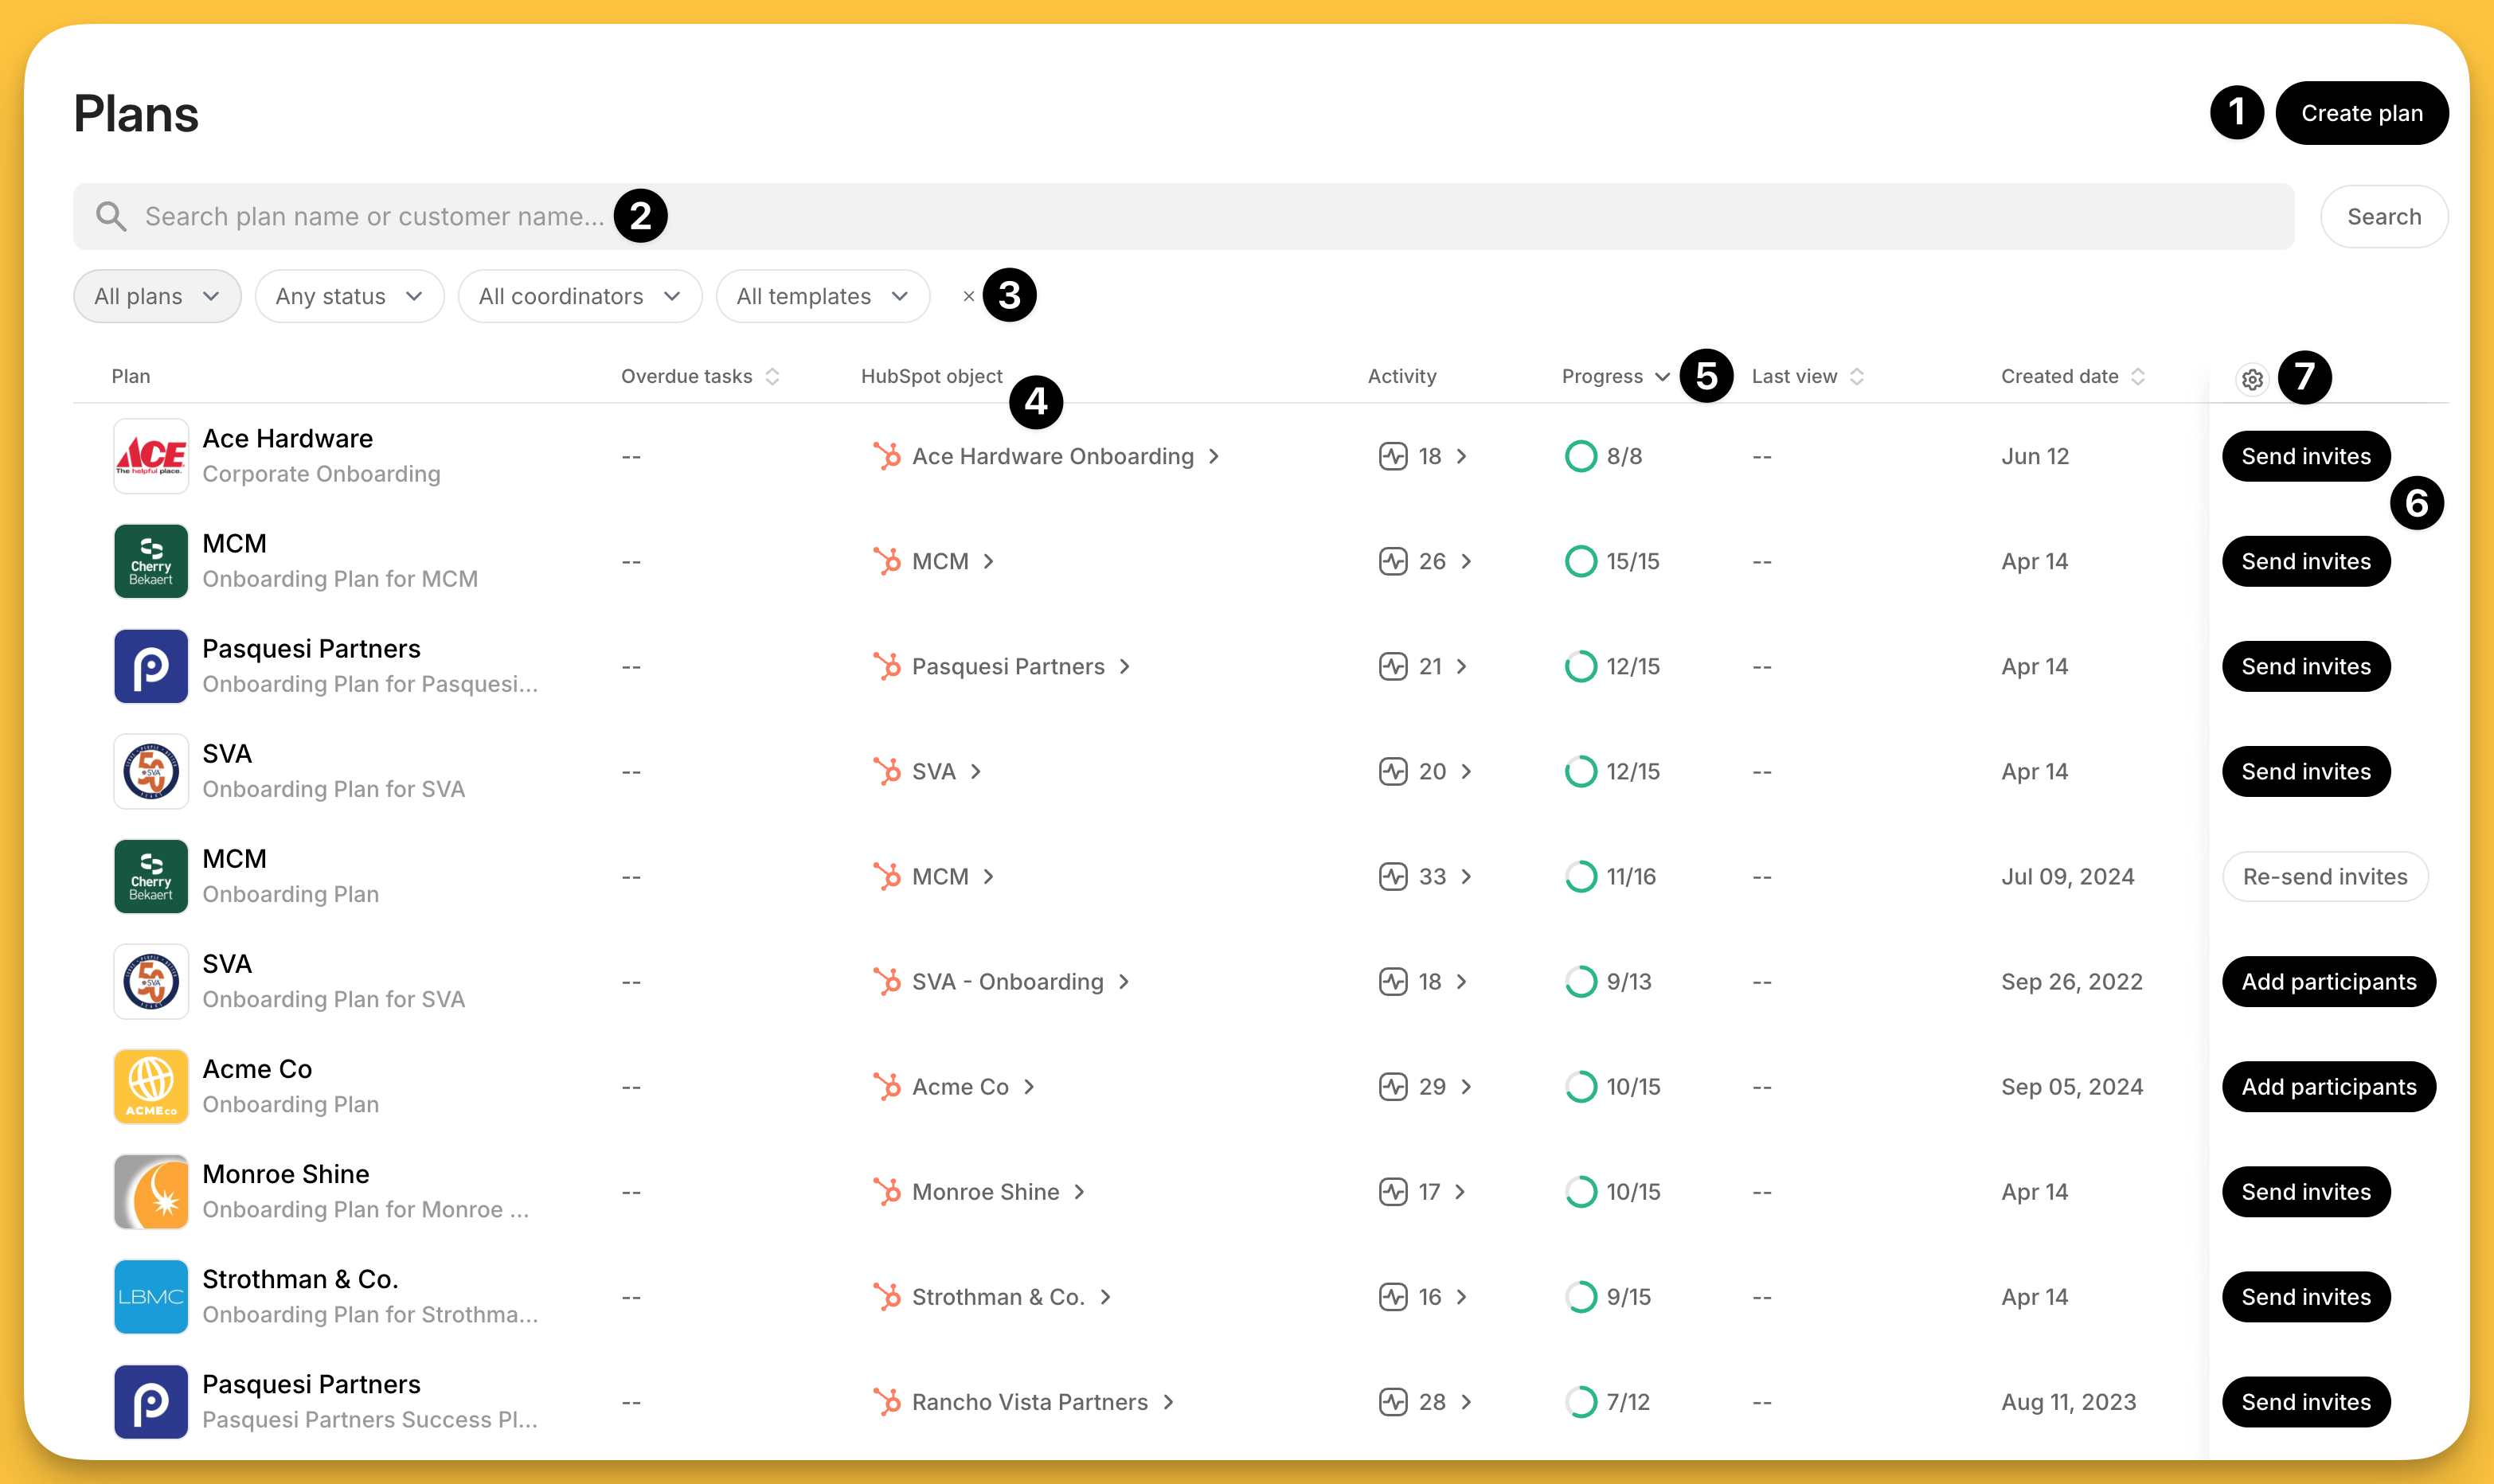Click the table settings gear icon
This screenshot has width=2494, height=1484.
[2252, 379]
